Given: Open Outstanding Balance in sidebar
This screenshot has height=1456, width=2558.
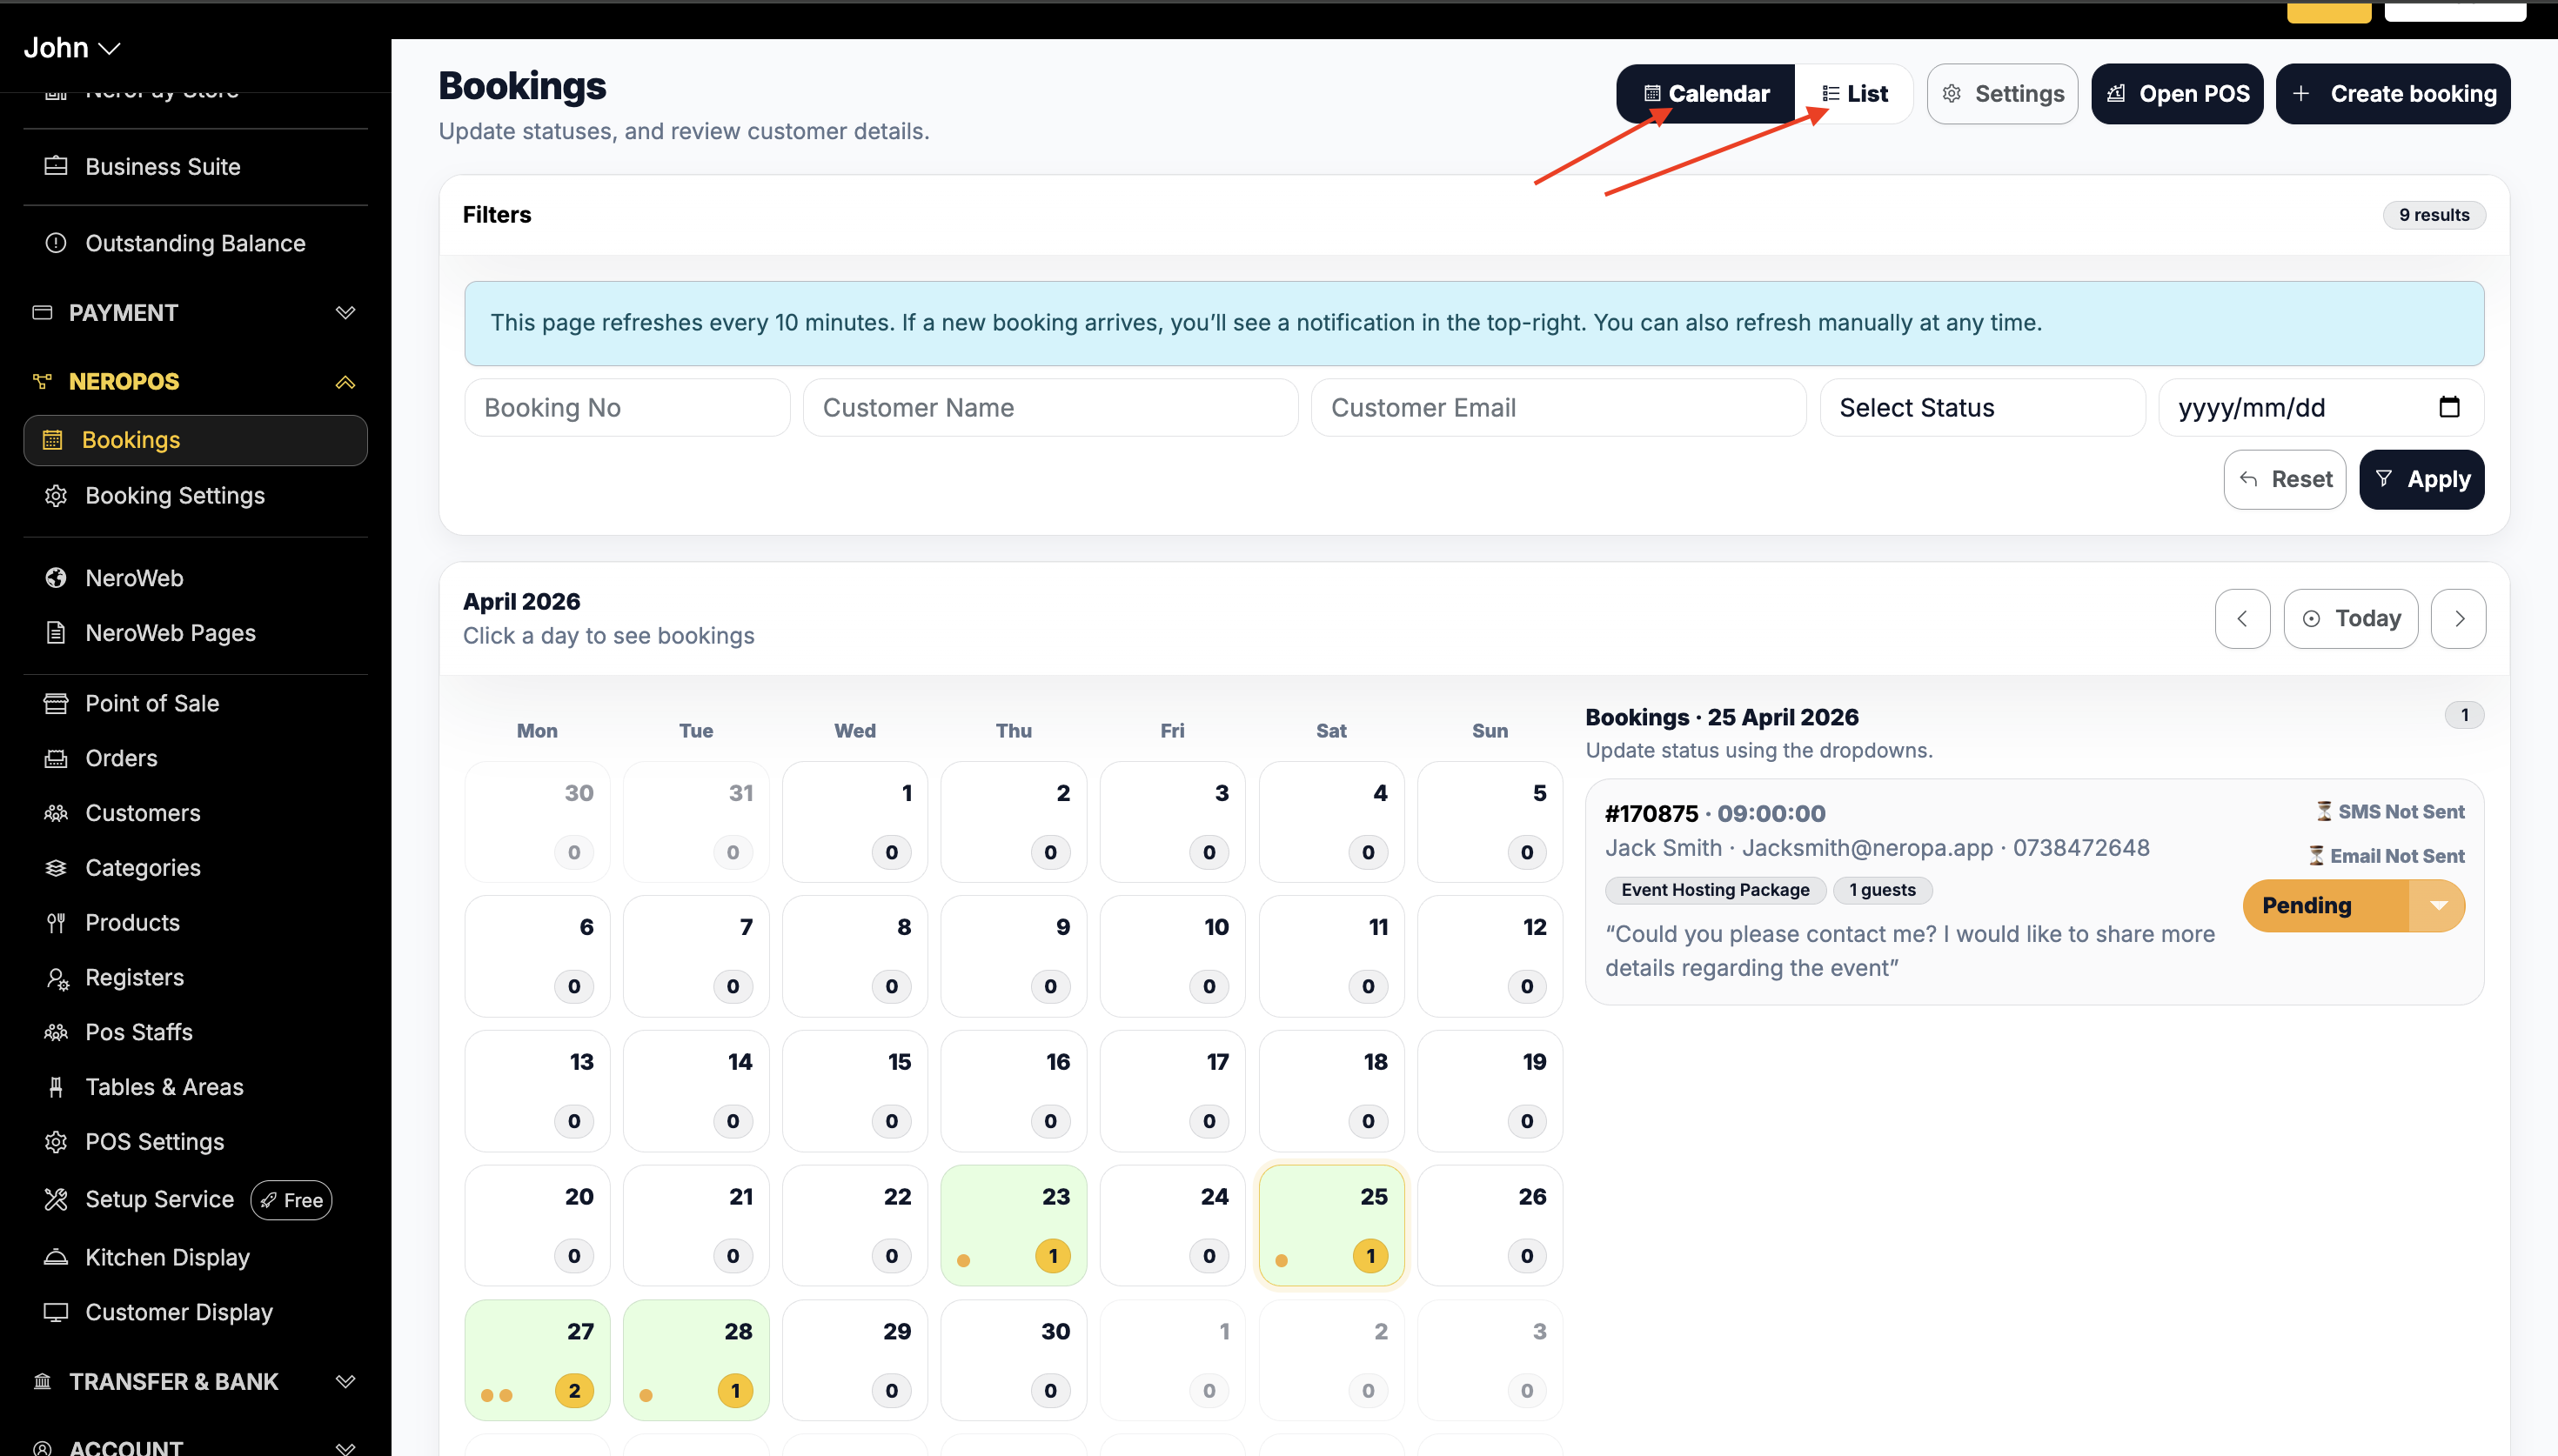Looking at the screenshot, I should pyautogui.click(x=195, y=243).
